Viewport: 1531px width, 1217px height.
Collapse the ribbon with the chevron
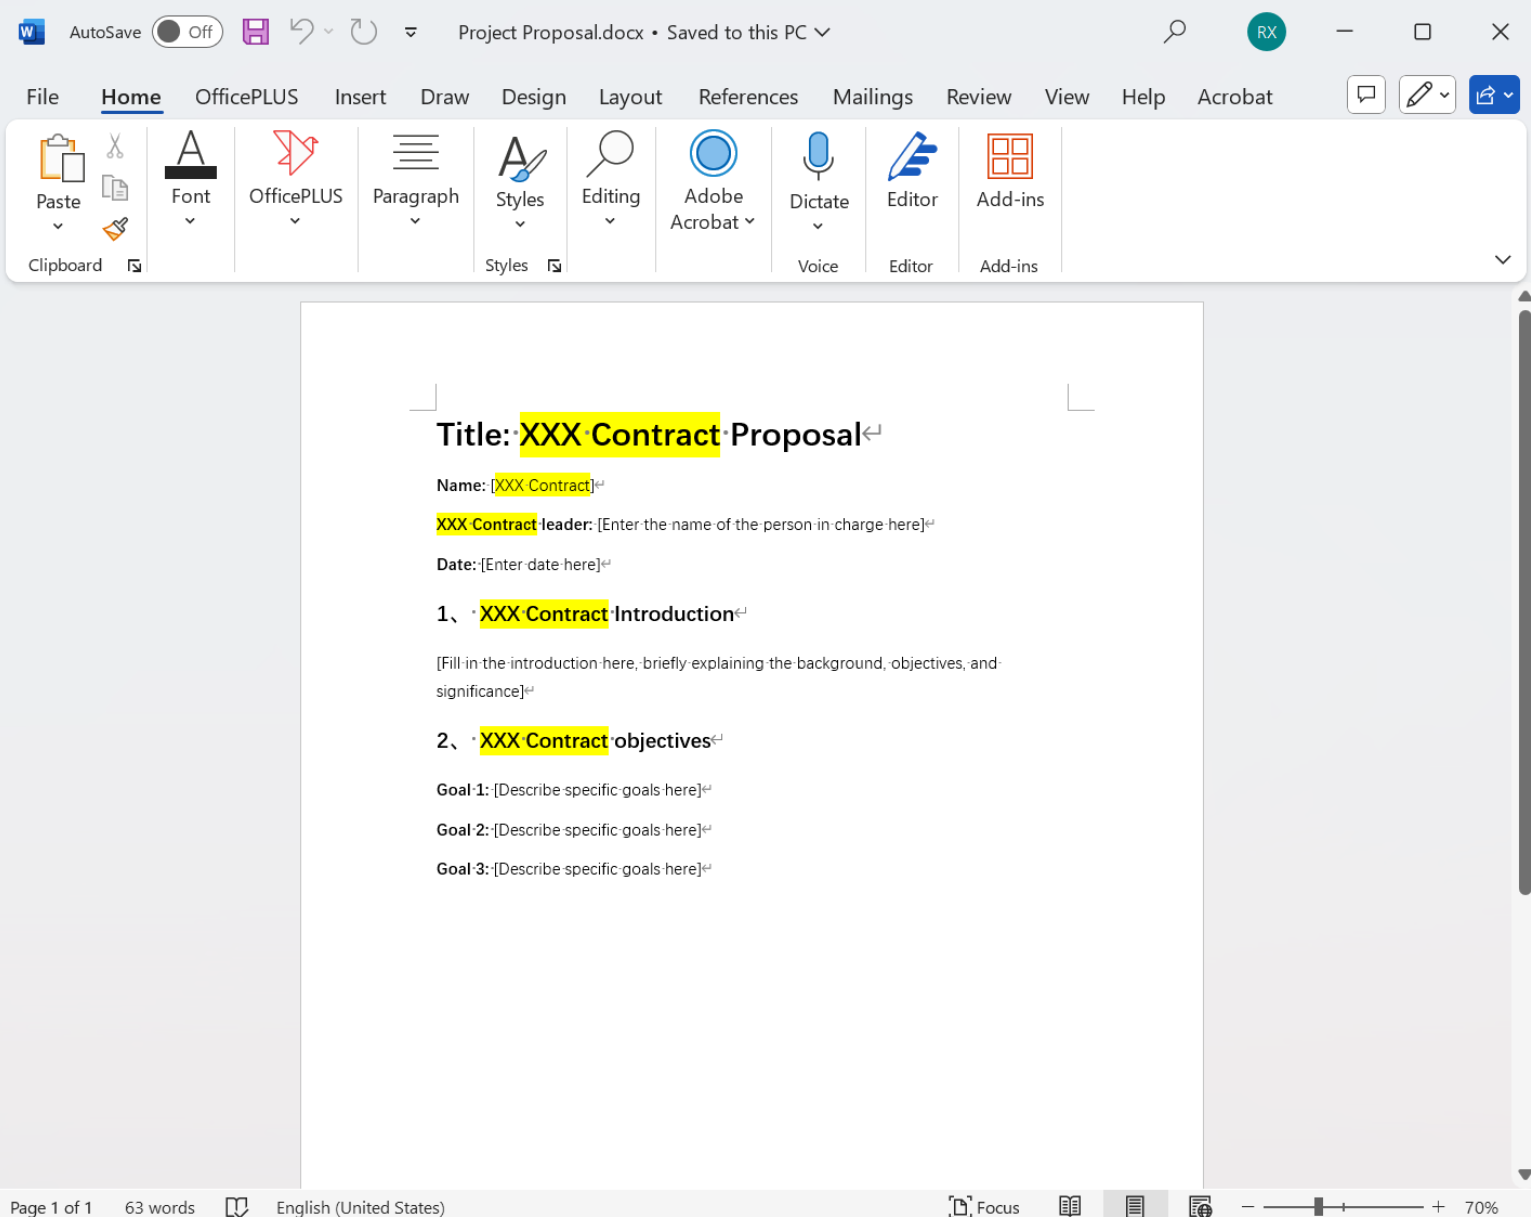click(1502, 260)
